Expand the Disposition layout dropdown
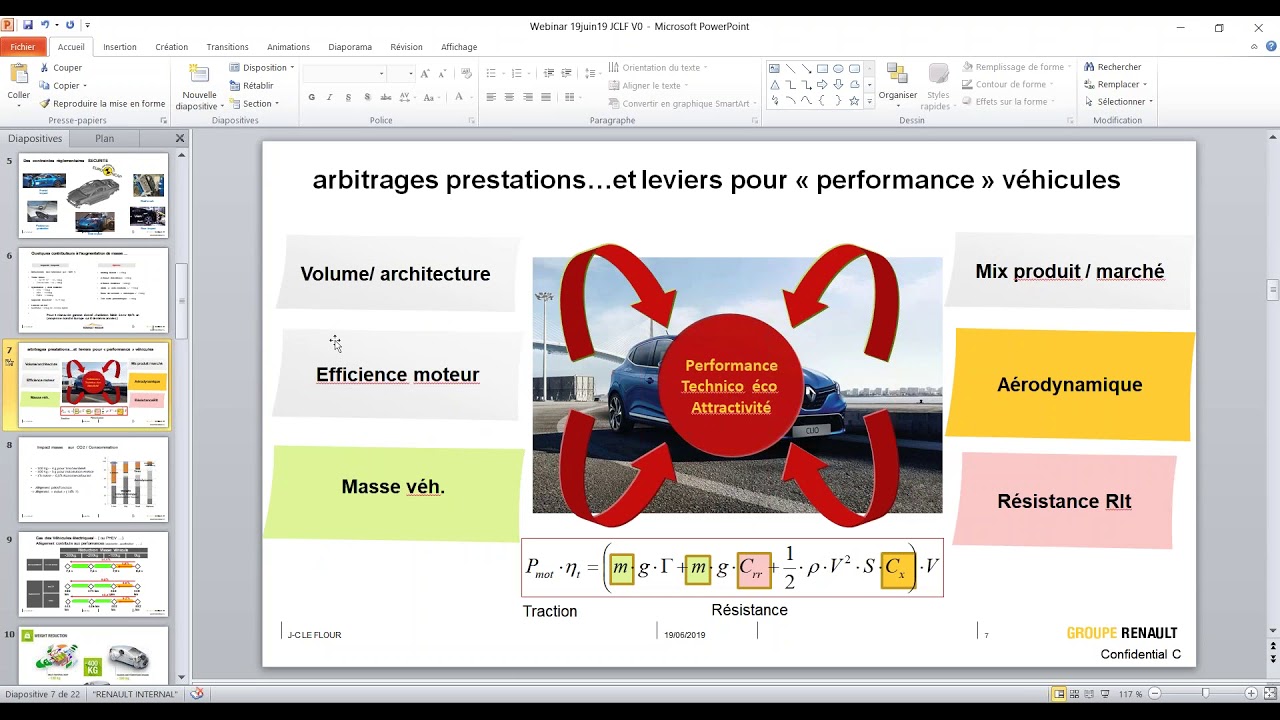The height and width of the screenshot is (720, 1280). pos(262,68)
